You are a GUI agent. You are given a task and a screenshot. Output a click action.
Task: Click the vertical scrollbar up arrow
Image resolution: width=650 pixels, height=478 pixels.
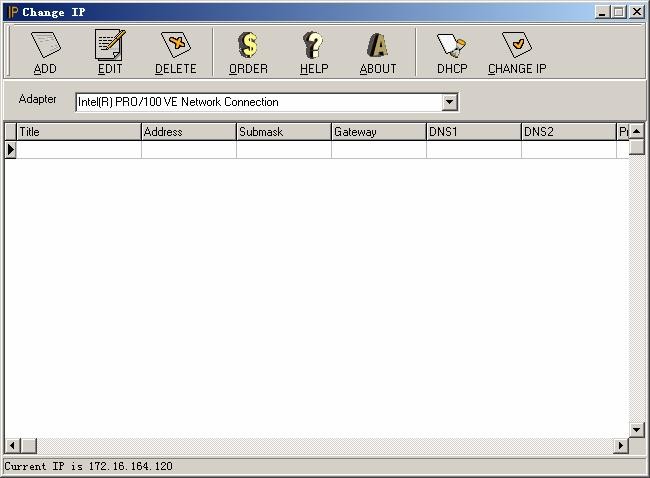[637, 131]
